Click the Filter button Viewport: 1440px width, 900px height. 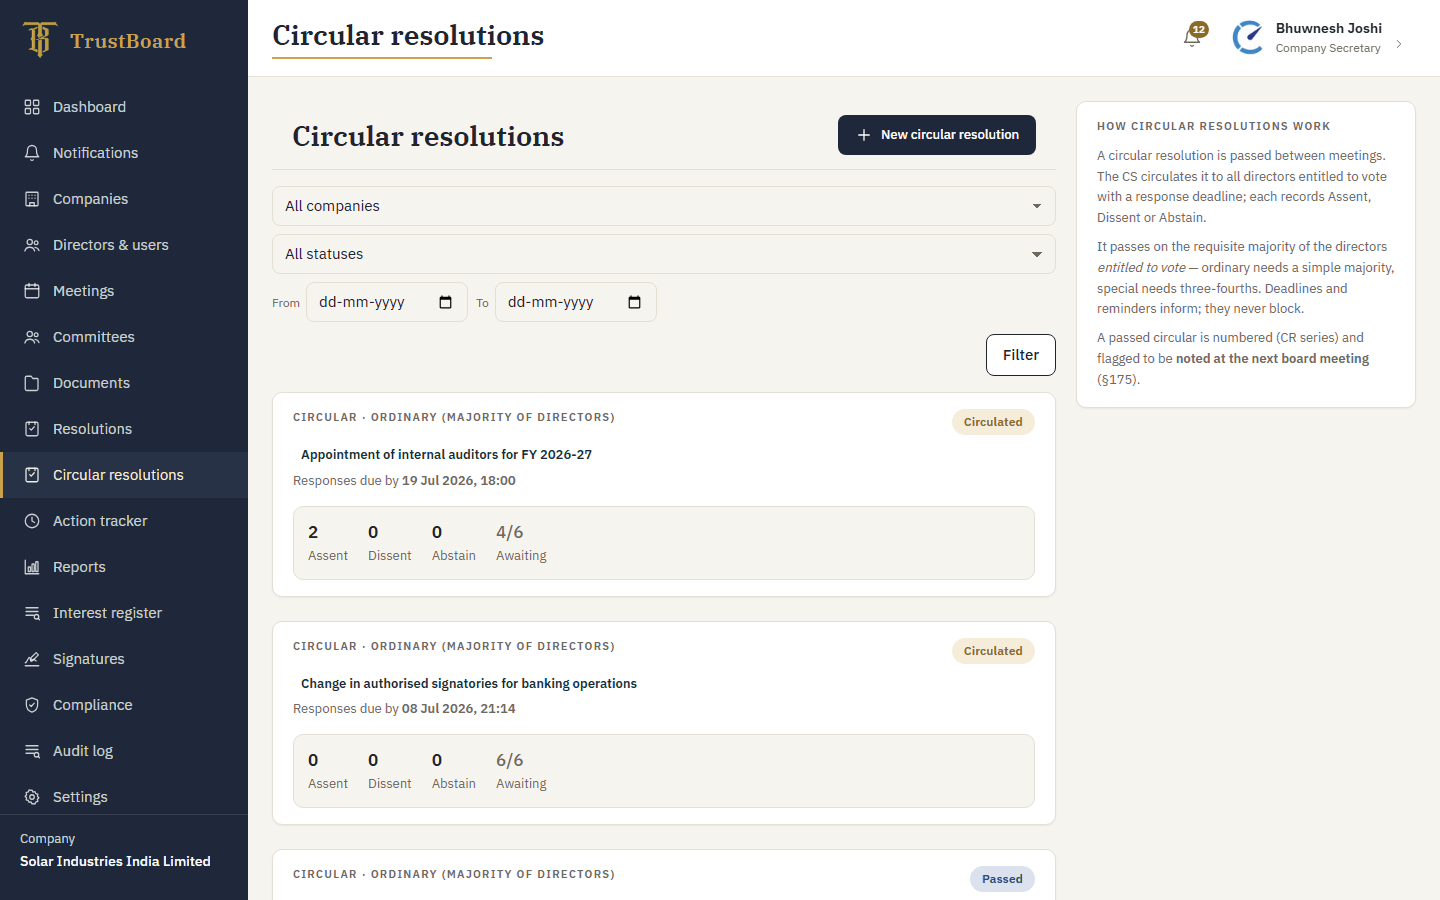click(x=1021, y=355)
